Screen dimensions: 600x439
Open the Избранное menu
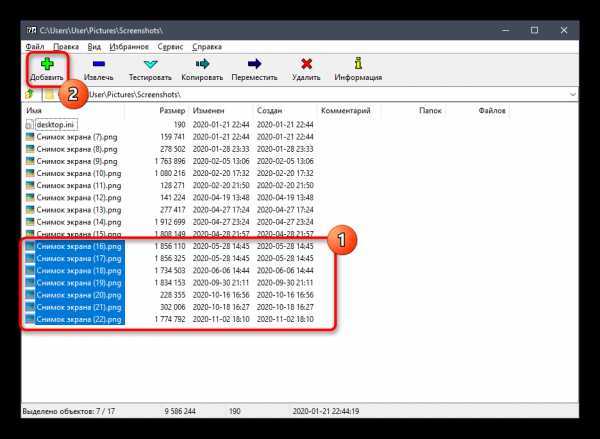(x=129, y=47)
